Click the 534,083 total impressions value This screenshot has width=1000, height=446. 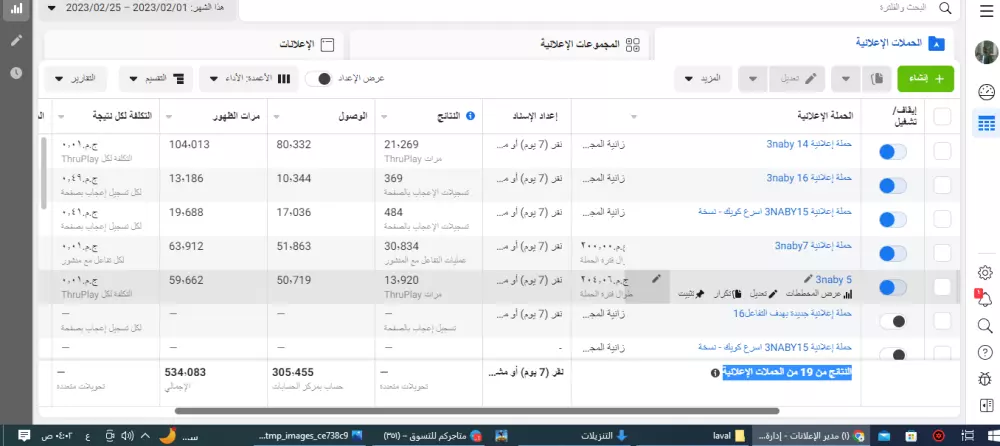click(187, 372)
